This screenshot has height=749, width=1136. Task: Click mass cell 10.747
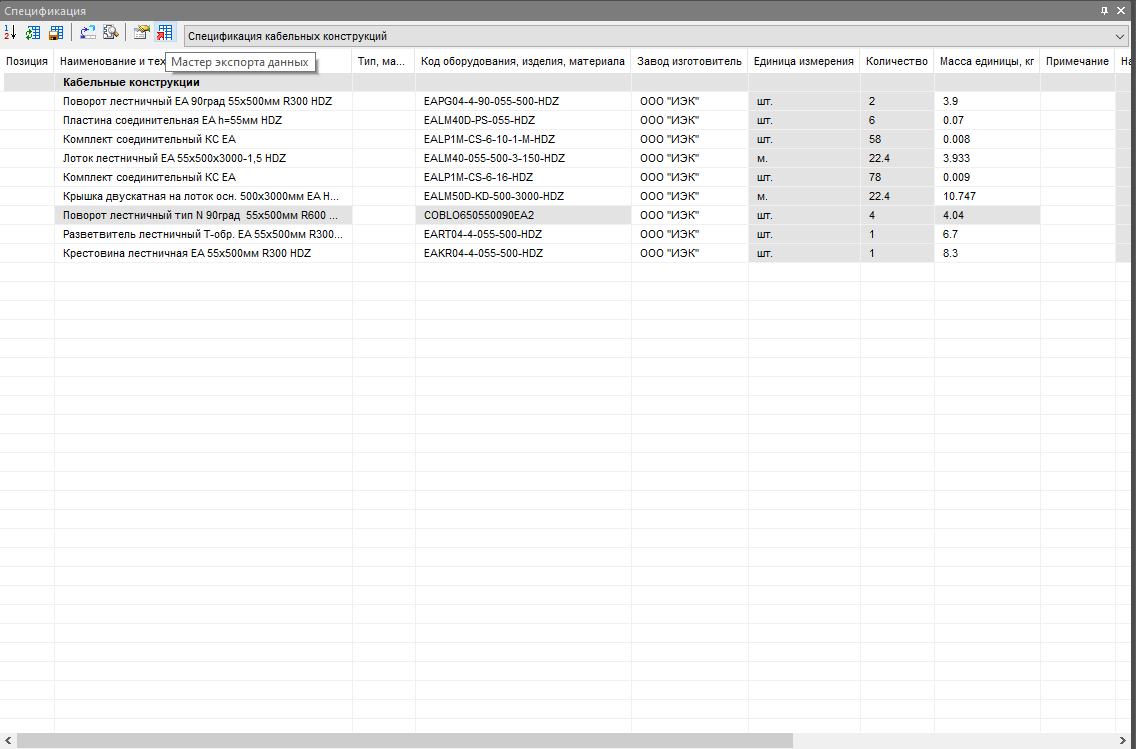(x=987, y=196)
